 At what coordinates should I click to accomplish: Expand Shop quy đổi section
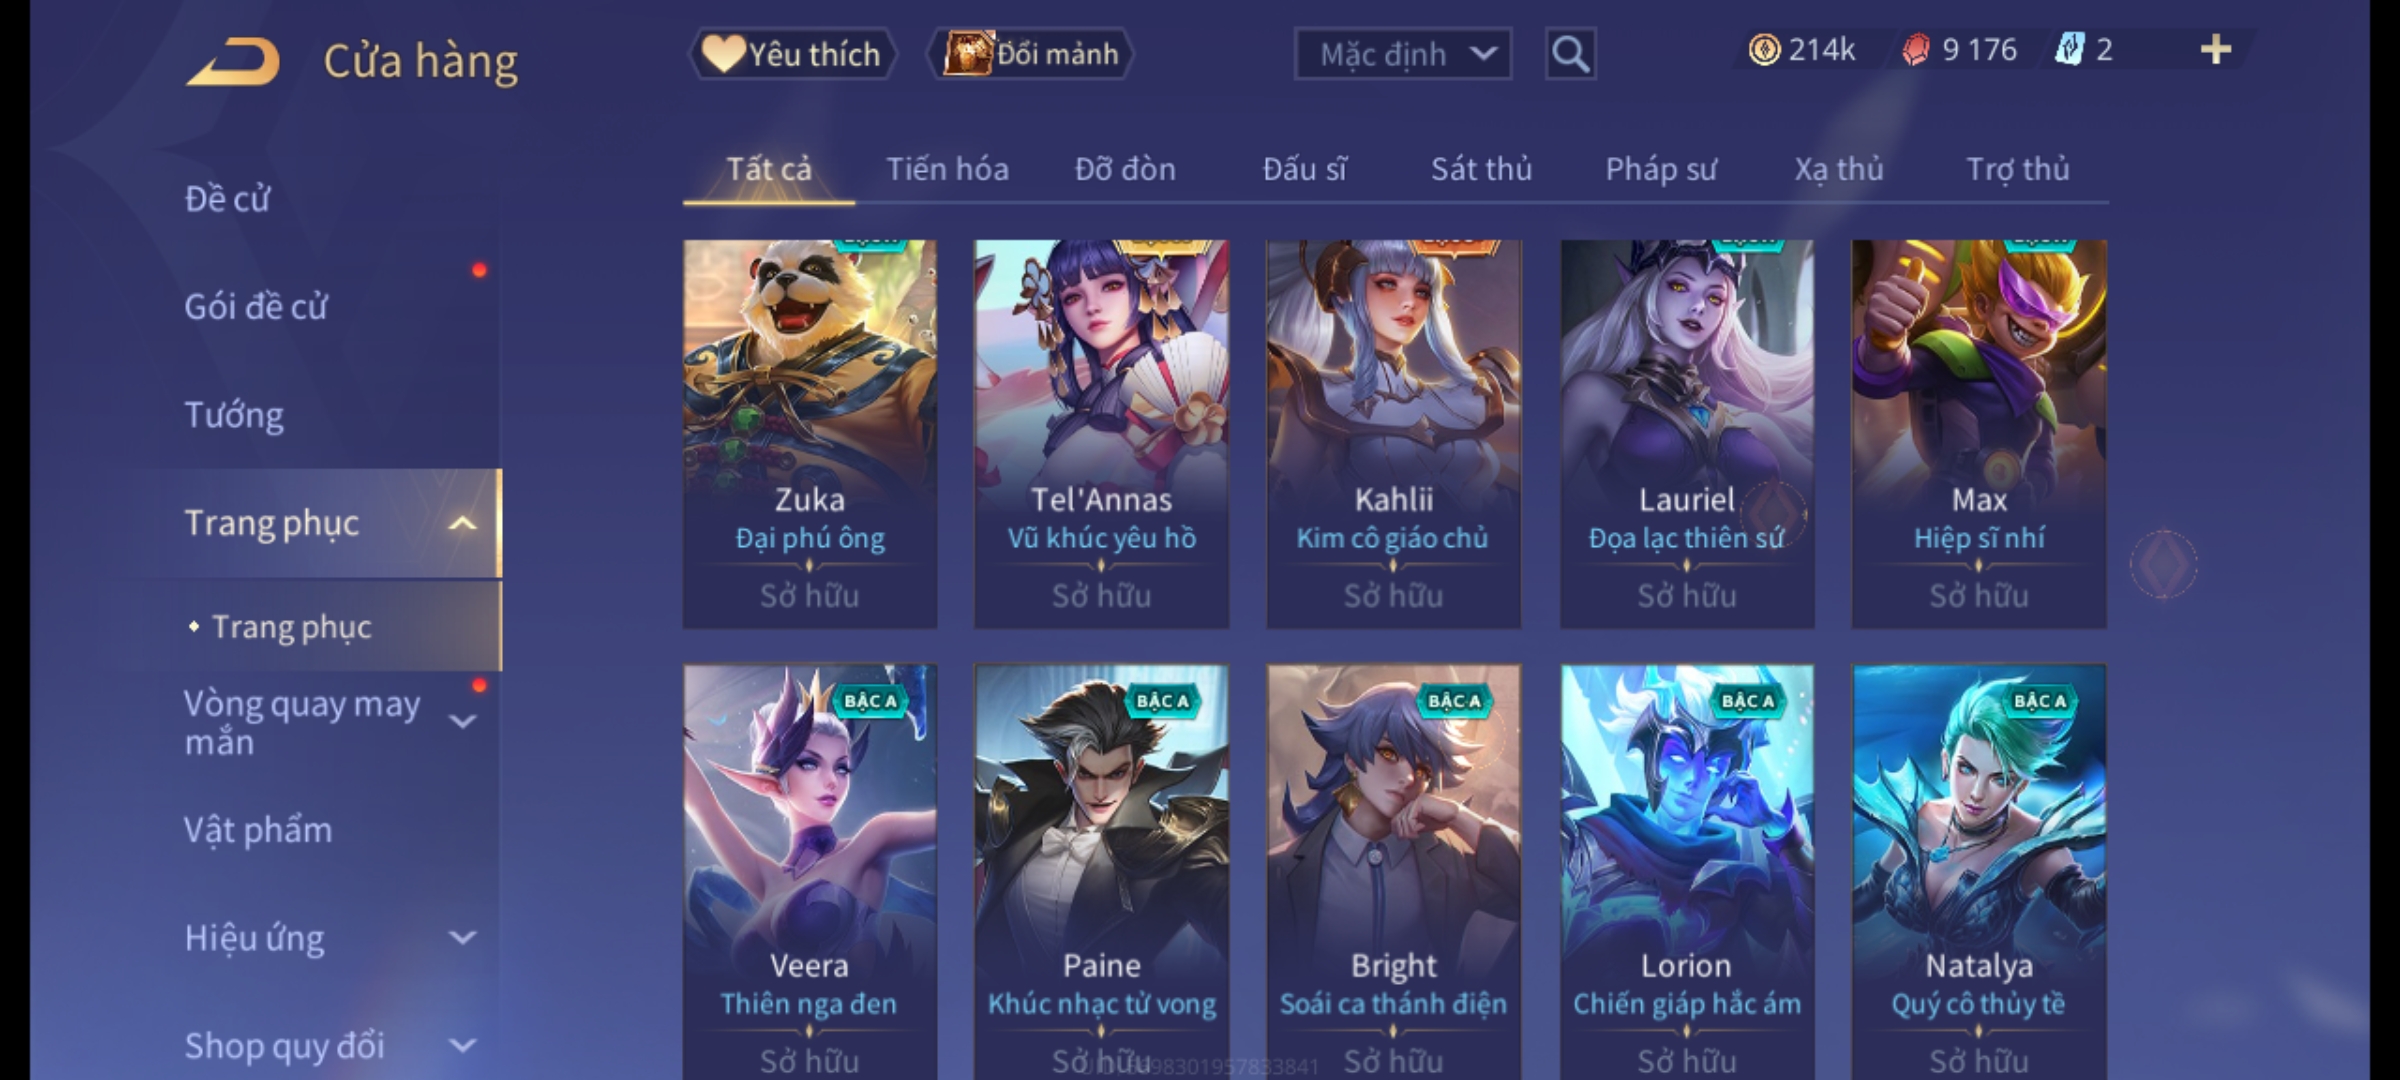click(462, 1046)
